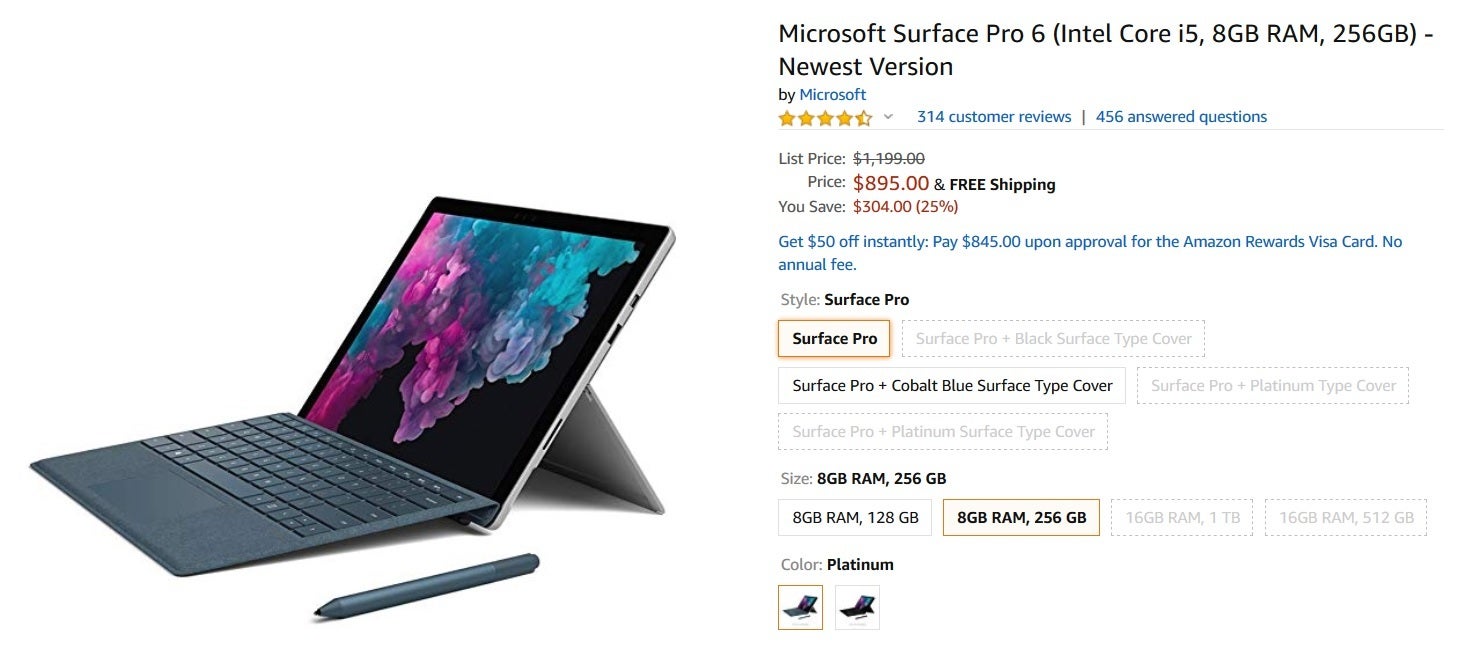Choose the 16GB RAM, 1 TB size

(1182, 517)
